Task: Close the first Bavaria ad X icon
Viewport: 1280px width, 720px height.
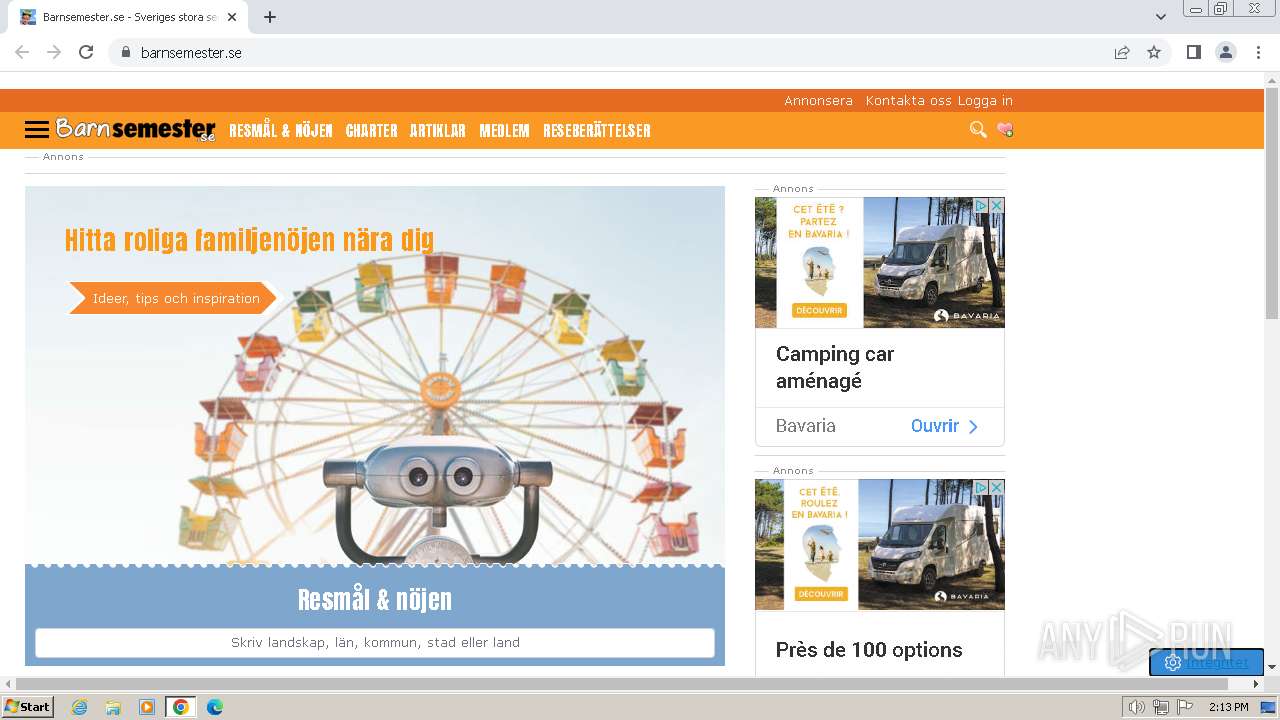Action: tap(996, 205)
